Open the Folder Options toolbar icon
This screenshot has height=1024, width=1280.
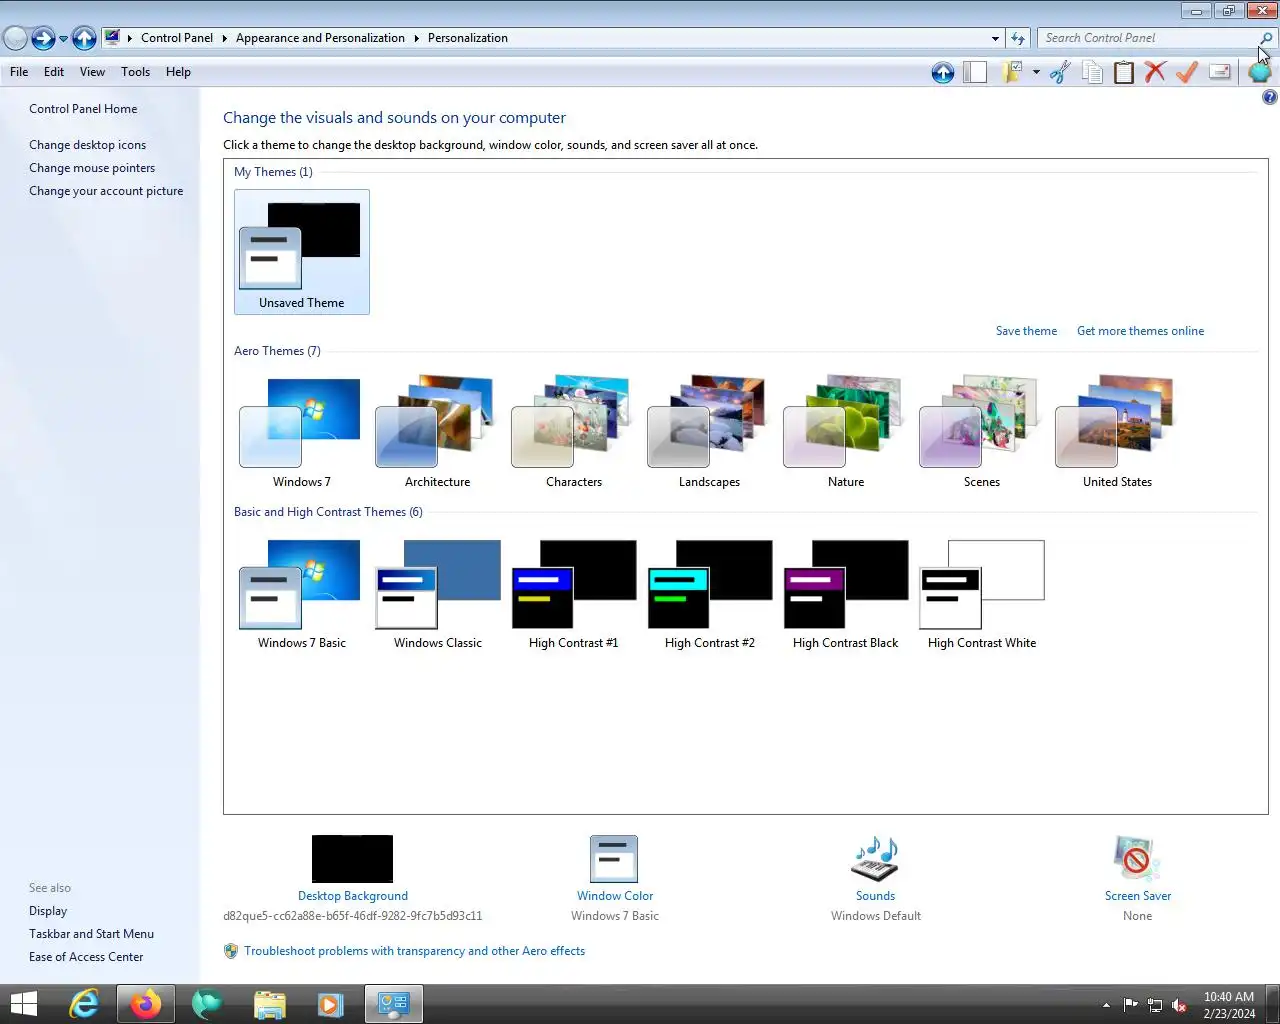click(x=1012, y=72)
